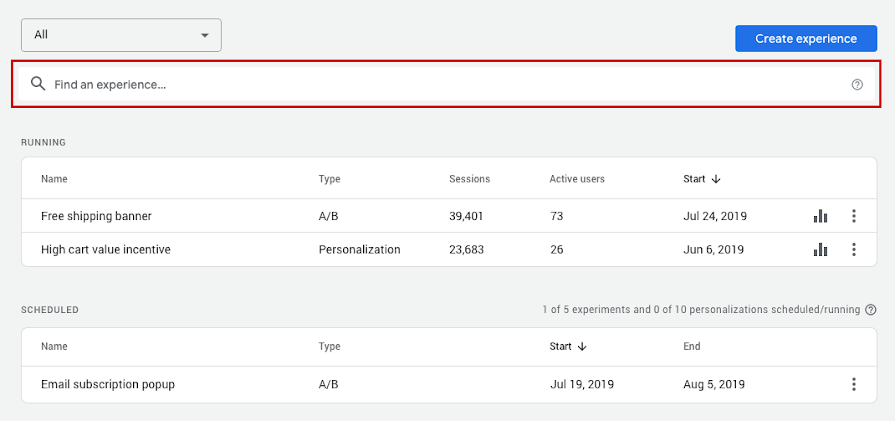The width and height of the screenshot is (895, 421).
Task: Open the Email subscription popup experience
Action: coord(108,384)
